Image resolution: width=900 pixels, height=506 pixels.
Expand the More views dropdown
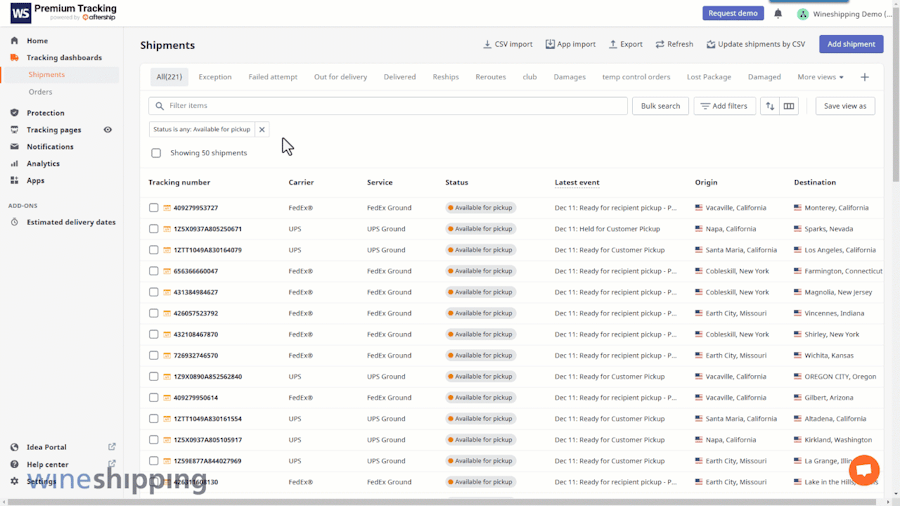tap(820, 77)
